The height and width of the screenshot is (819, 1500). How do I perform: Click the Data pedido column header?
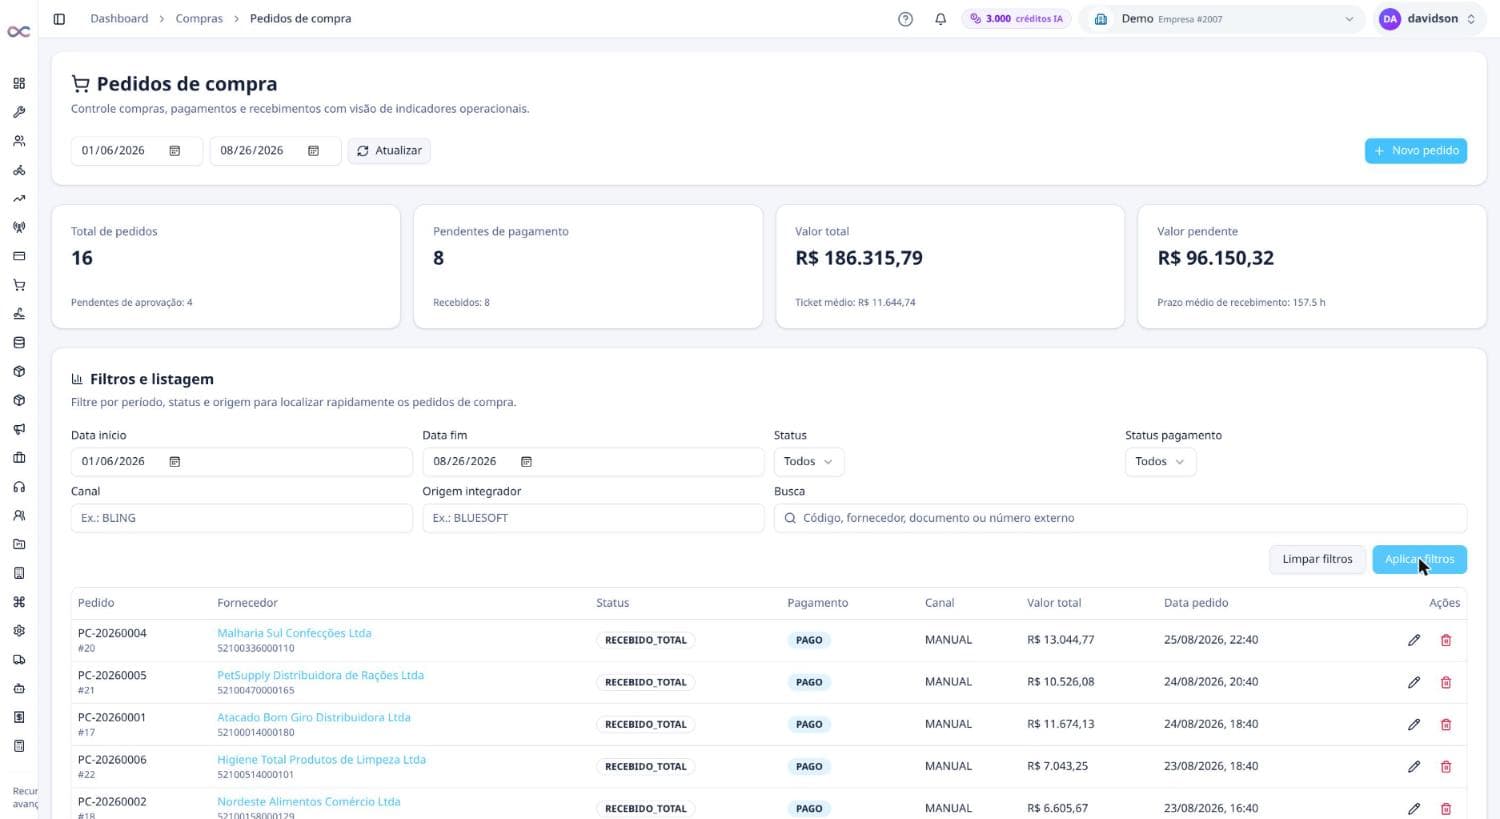(1196, 603)
